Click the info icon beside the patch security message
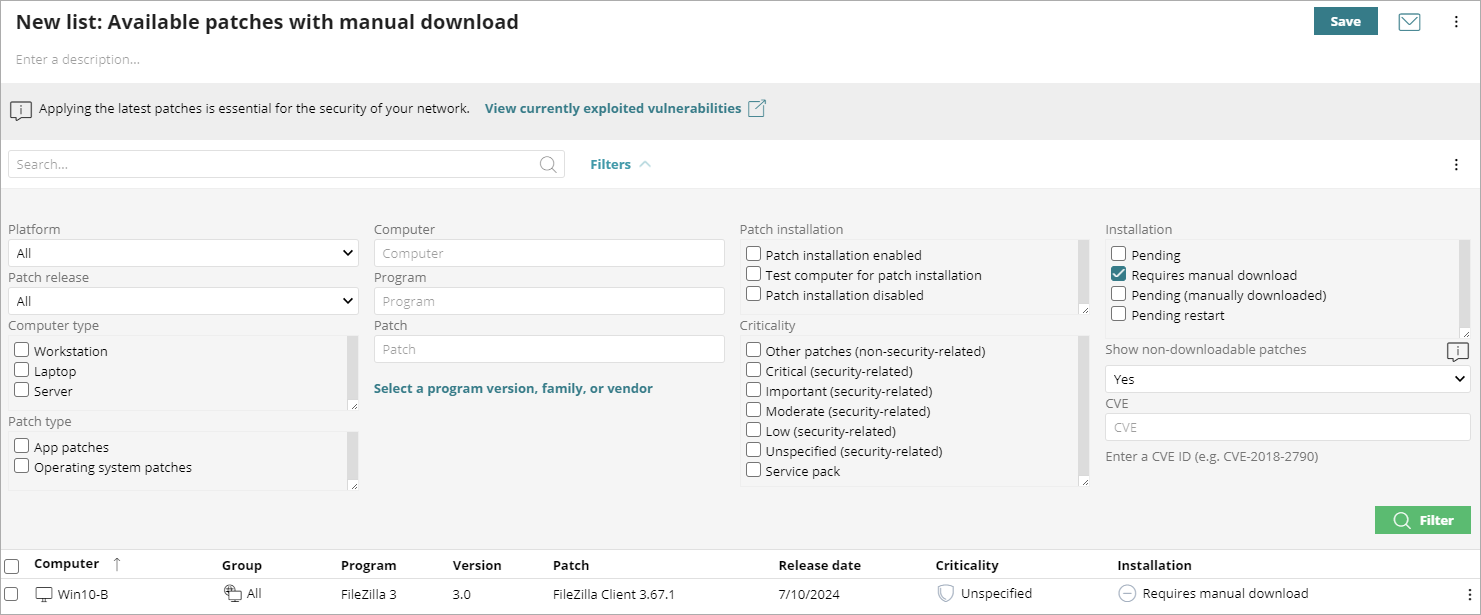This screenshot has height=615, width=1481. click(21, 109)
